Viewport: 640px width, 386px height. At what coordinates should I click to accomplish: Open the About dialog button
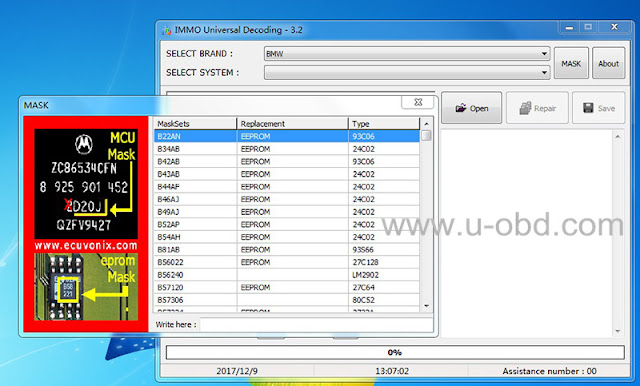[608, 63]
